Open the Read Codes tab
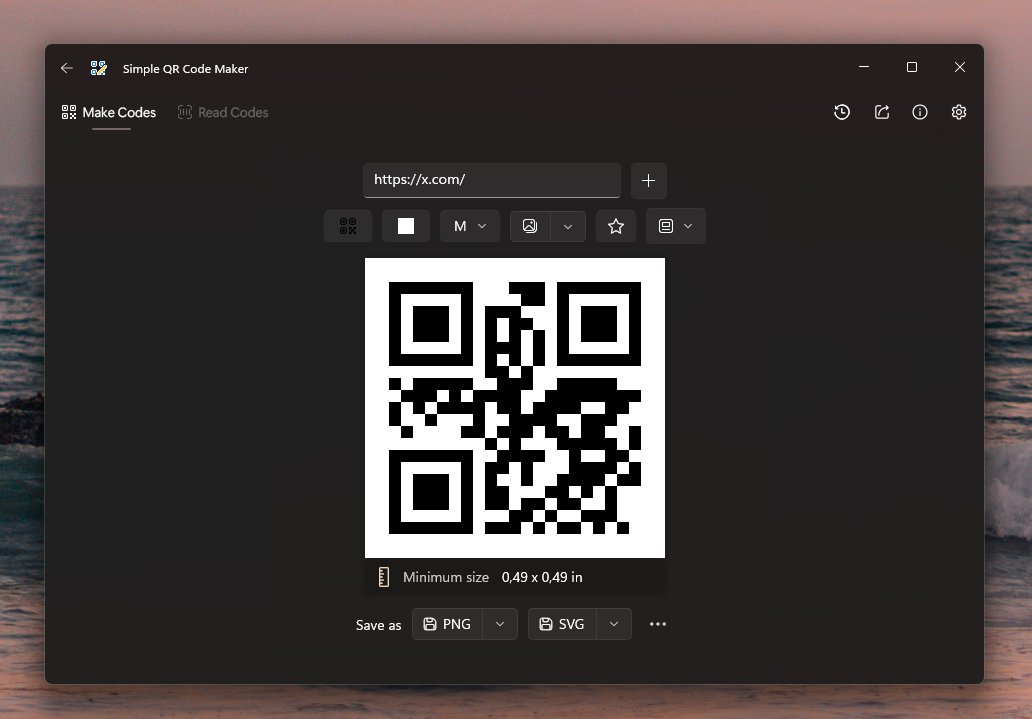This screenshot has height=719, width=1032. coord(223,113)
